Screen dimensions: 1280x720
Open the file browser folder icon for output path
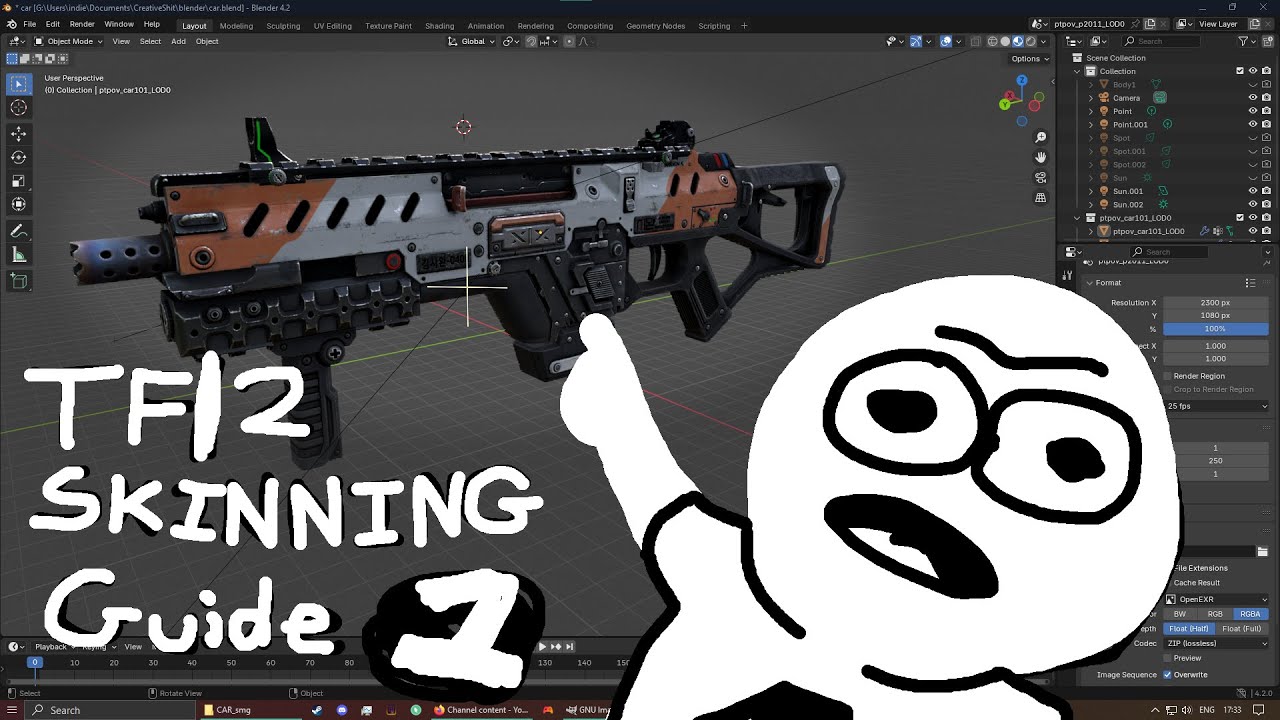pos(1263,552)
